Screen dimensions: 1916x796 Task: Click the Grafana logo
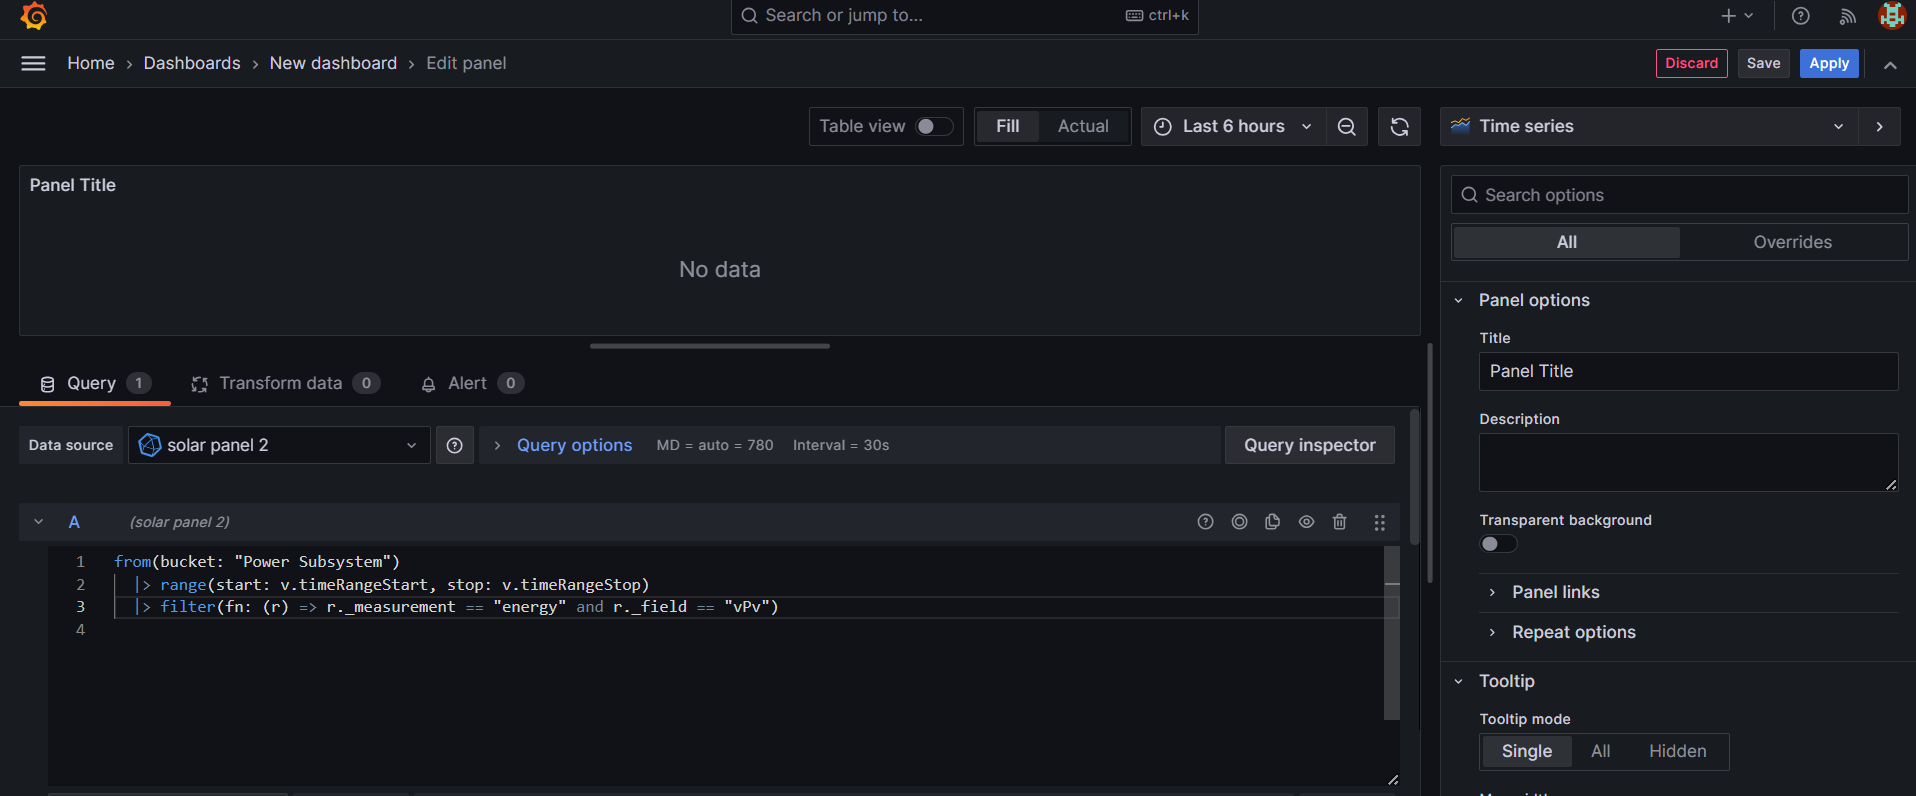click(x=34, y=16)
